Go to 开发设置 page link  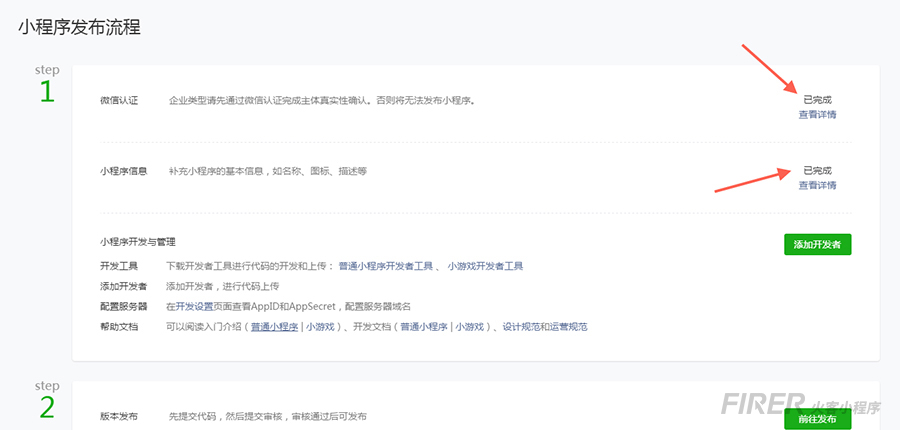point(195,306)
